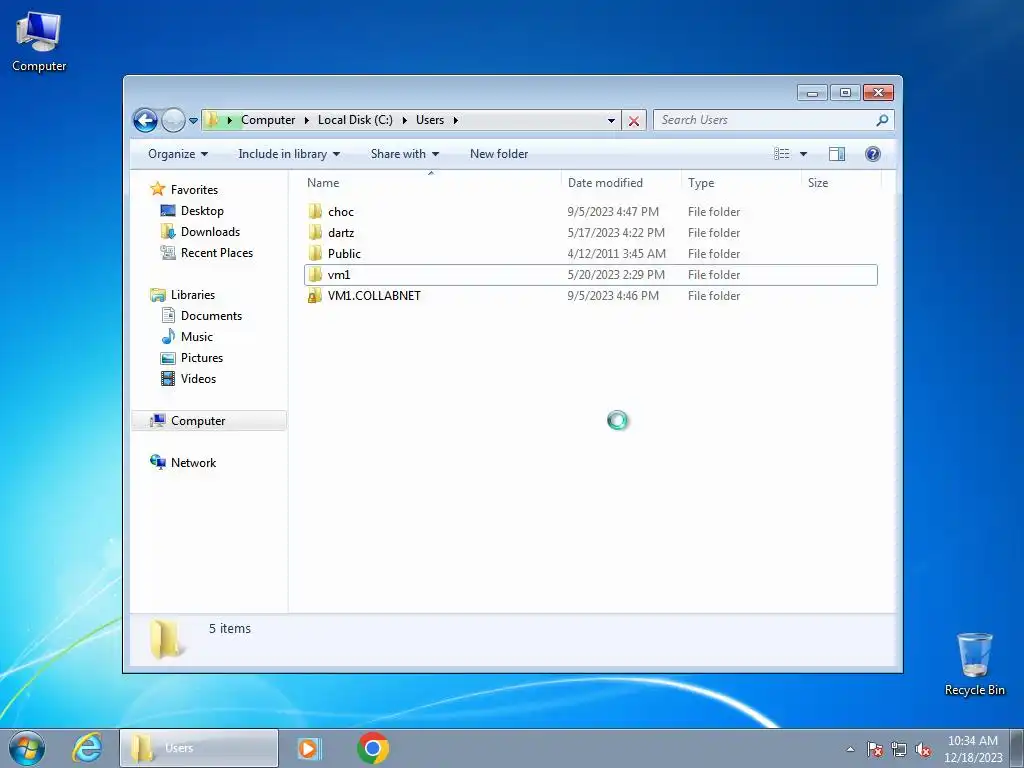Select the Public folder
This screenshot has width=1024, height=768.
click(x=591, y=253)
